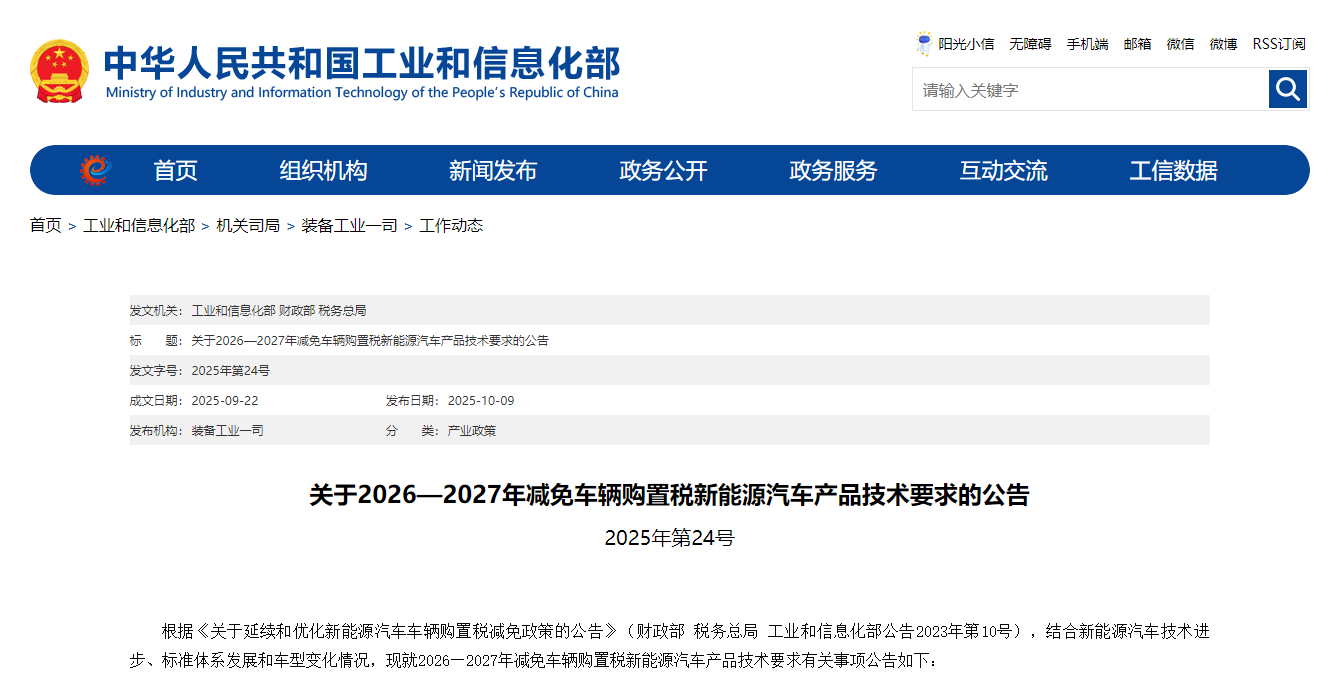Click the 请输入关键字 search field

pos(1090,90)
